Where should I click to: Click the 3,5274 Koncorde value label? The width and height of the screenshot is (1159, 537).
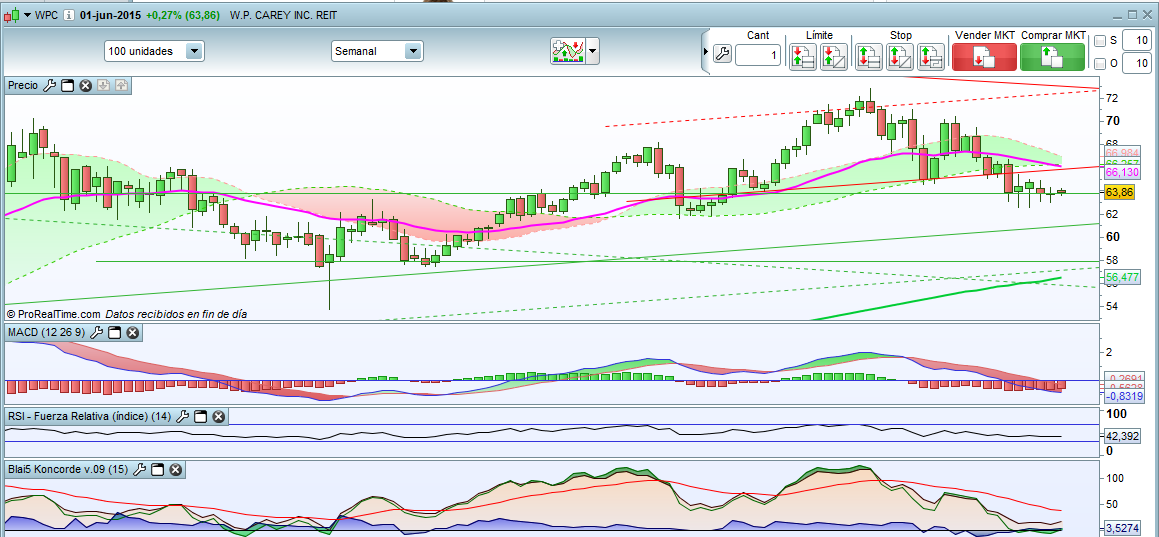1123,528
